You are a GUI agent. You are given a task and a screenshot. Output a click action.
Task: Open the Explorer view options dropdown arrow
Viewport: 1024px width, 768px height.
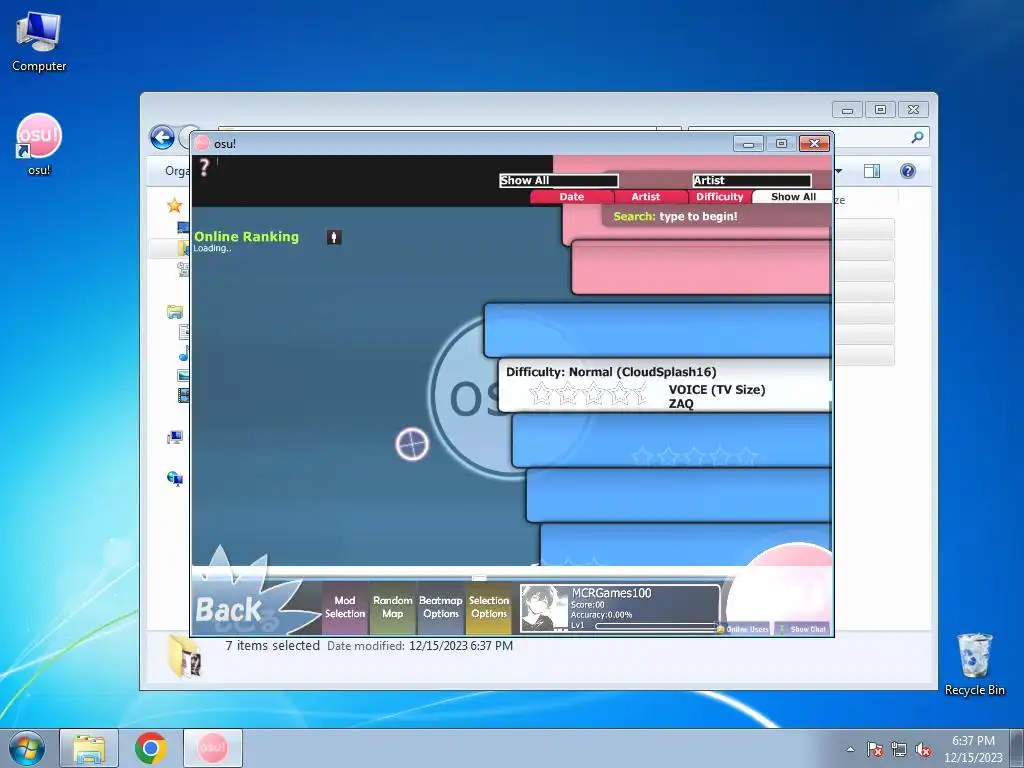tap(839, 171)
